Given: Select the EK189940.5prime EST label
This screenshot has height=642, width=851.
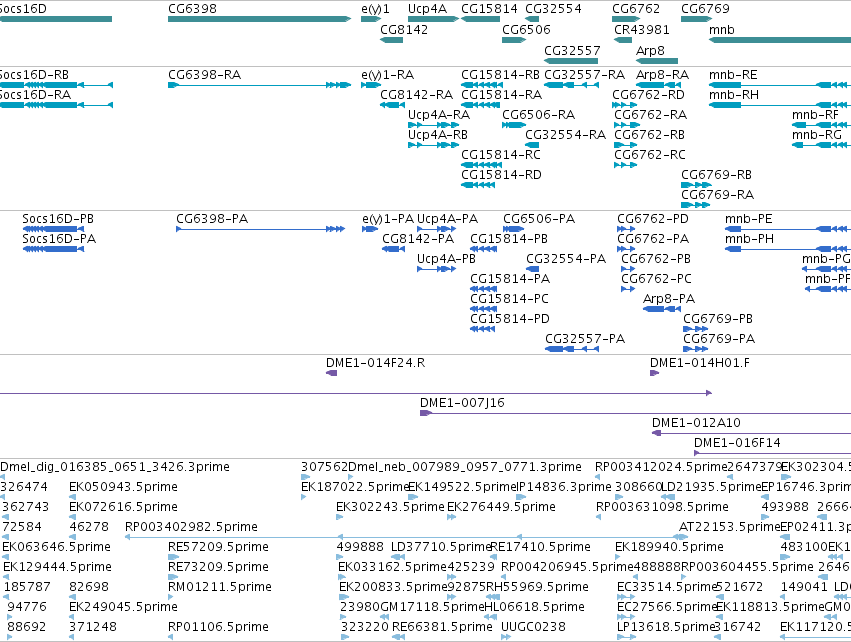Looking at the screenshot, I should pyautogui.click(x=669, y=546).
